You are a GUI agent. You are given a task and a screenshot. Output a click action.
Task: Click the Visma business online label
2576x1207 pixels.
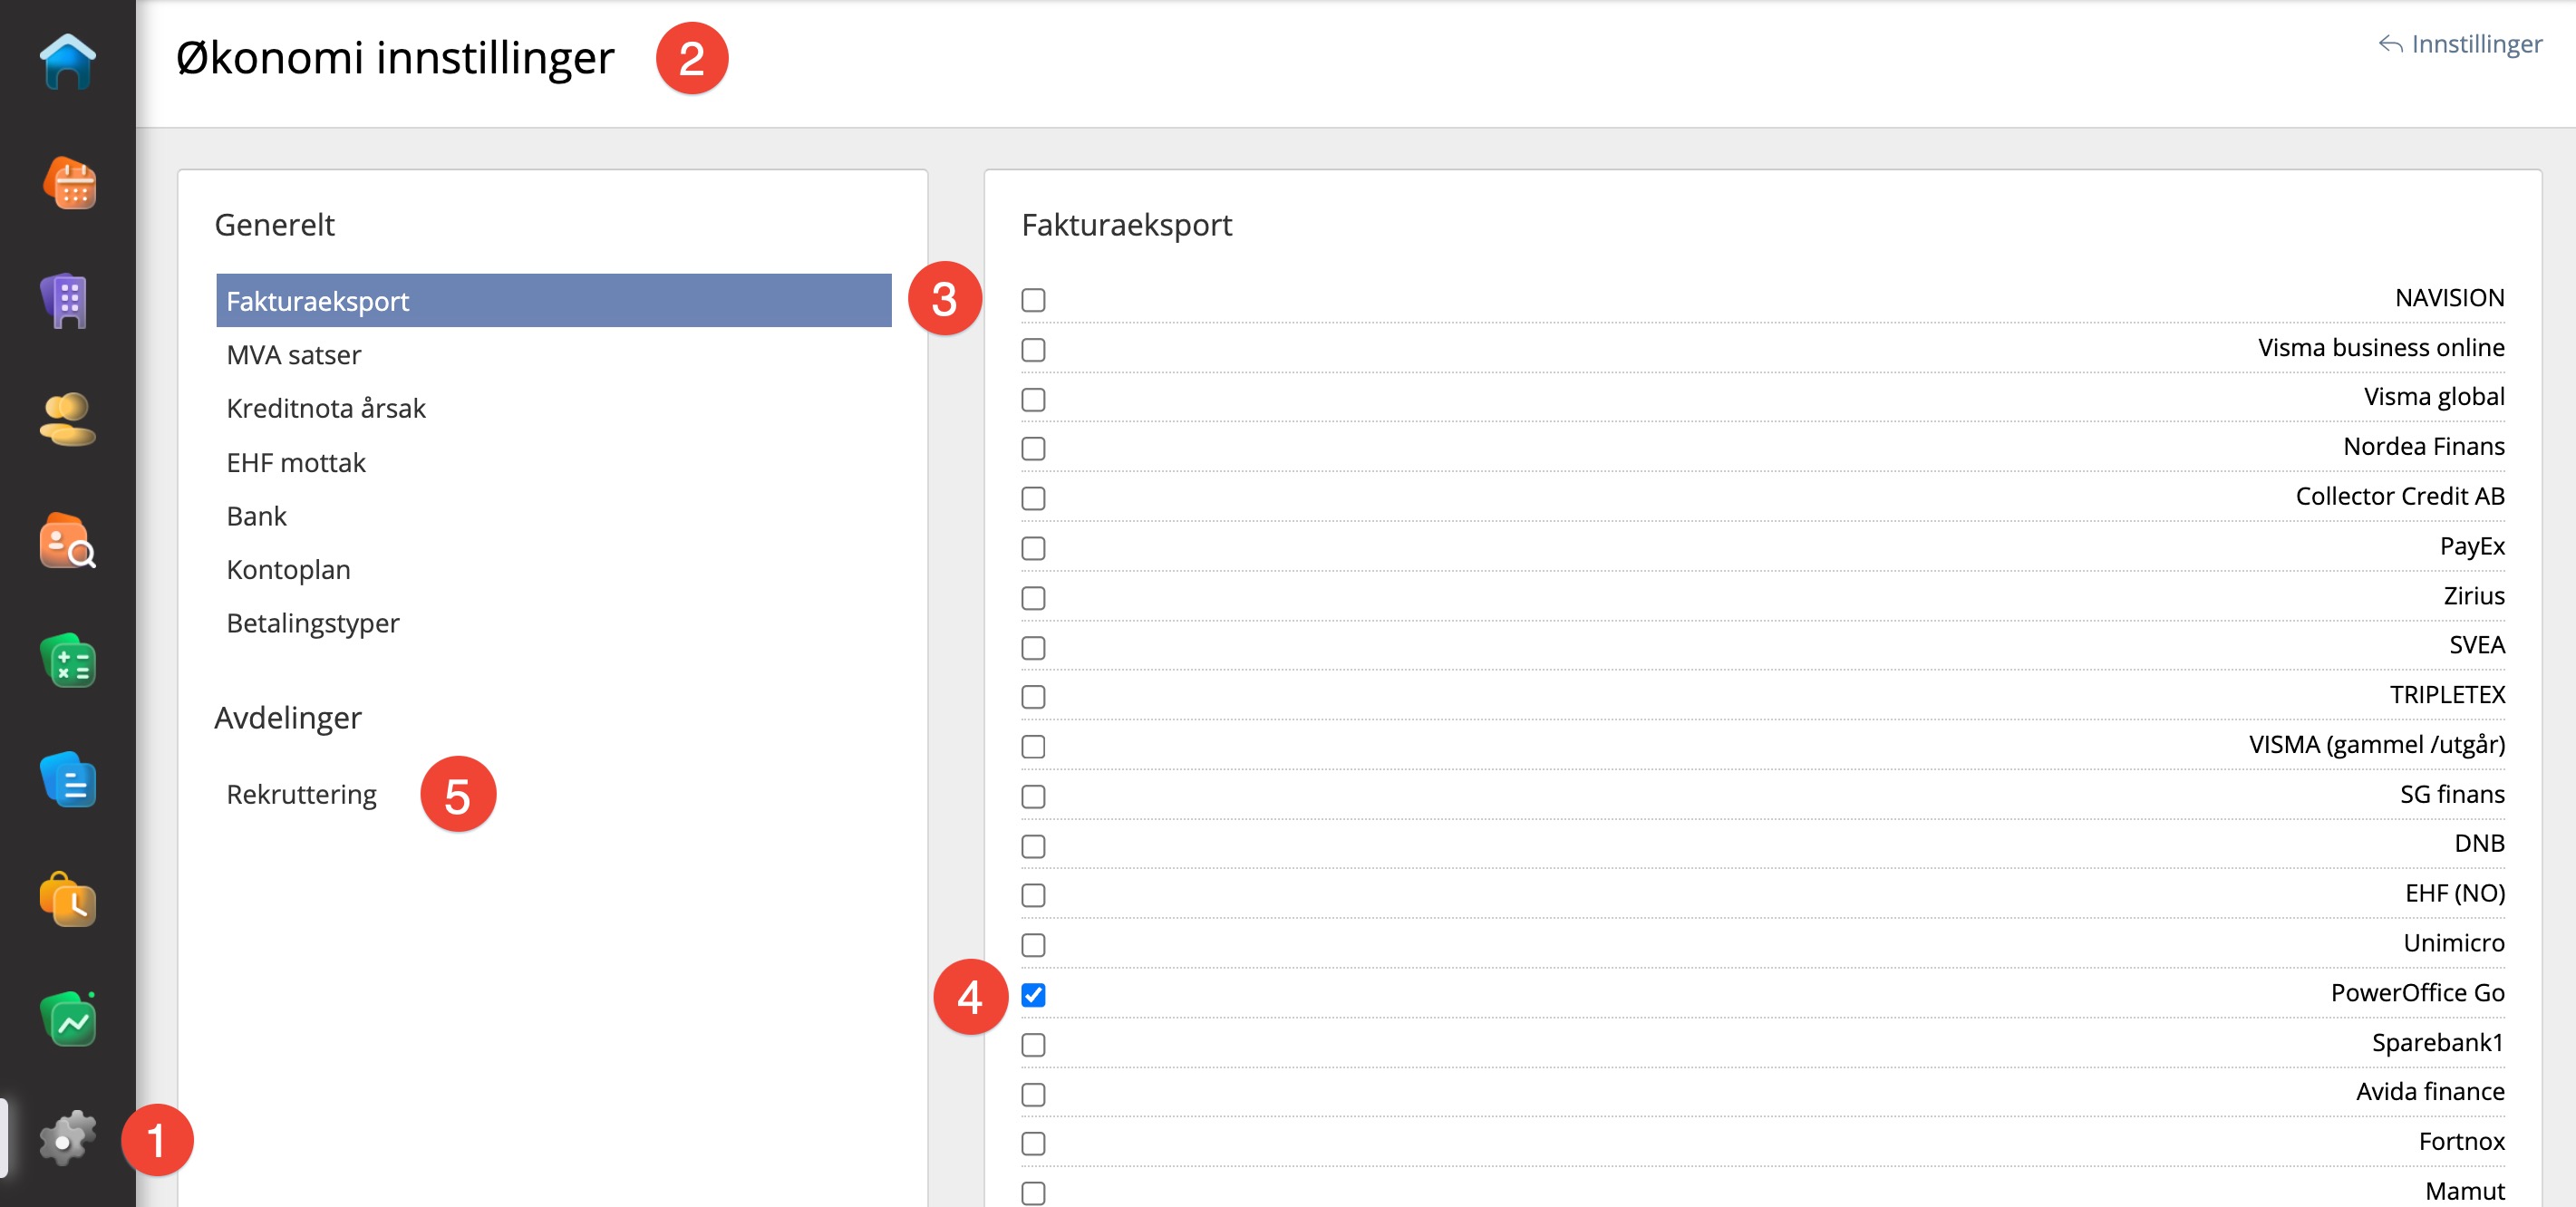pos(2381,347)
